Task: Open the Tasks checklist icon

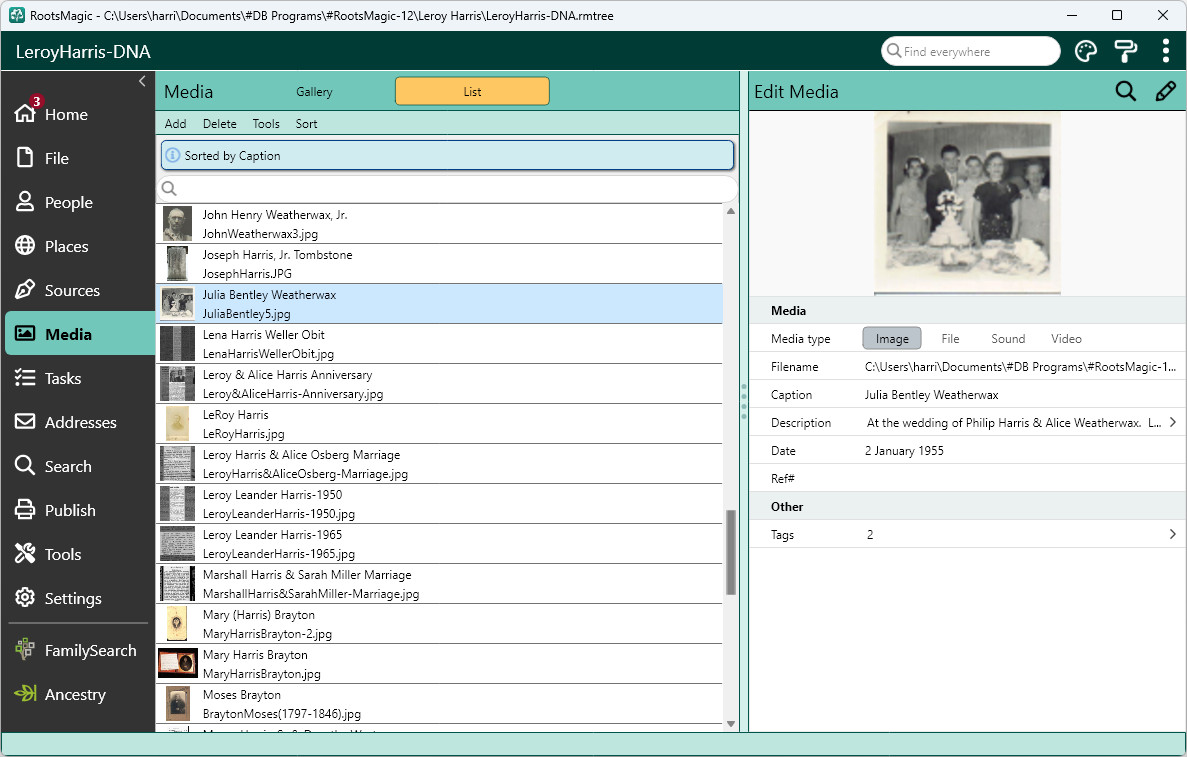Action: click(25, 378)
